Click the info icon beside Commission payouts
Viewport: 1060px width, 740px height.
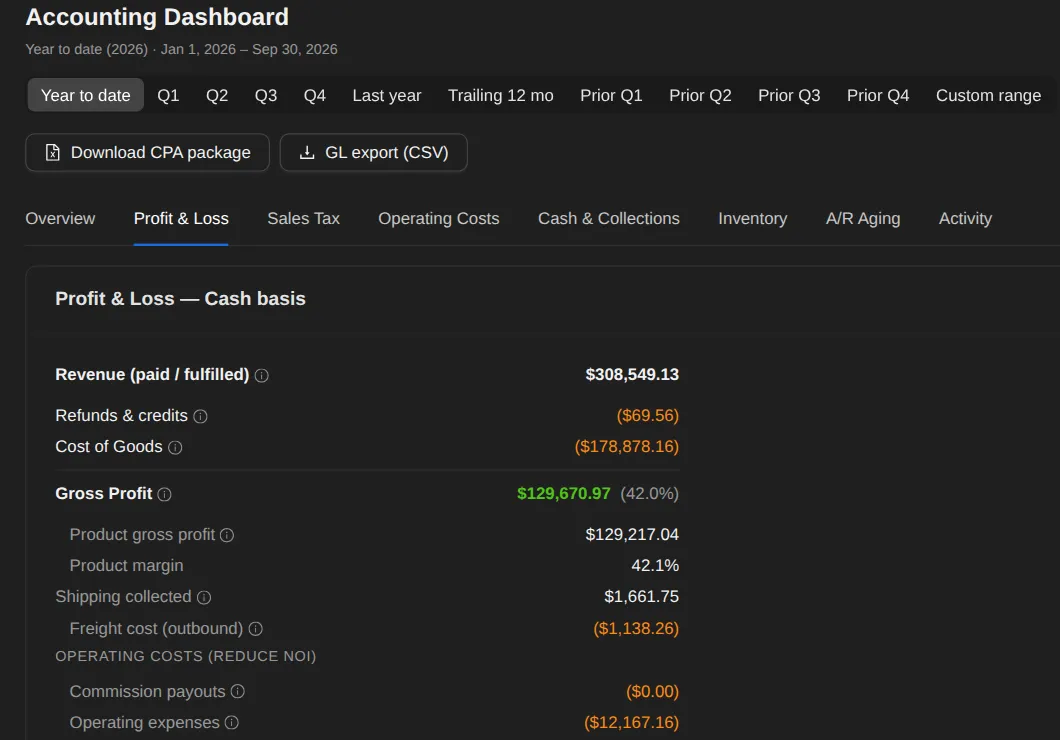pyautogui.click(x=237, y=691)
